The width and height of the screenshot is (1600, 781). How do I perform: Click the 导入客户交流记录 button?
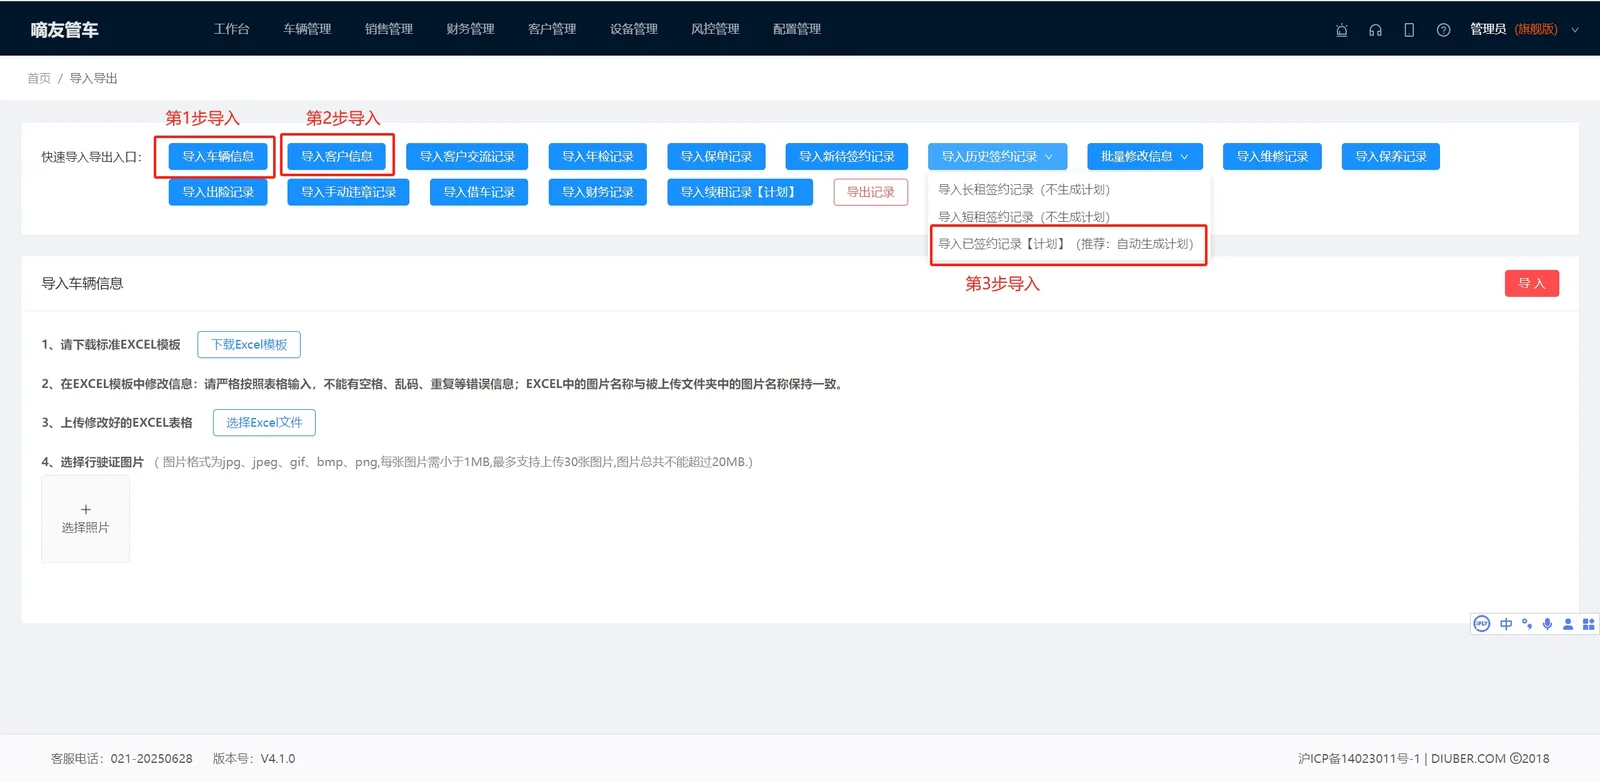[x=467, y=157]
